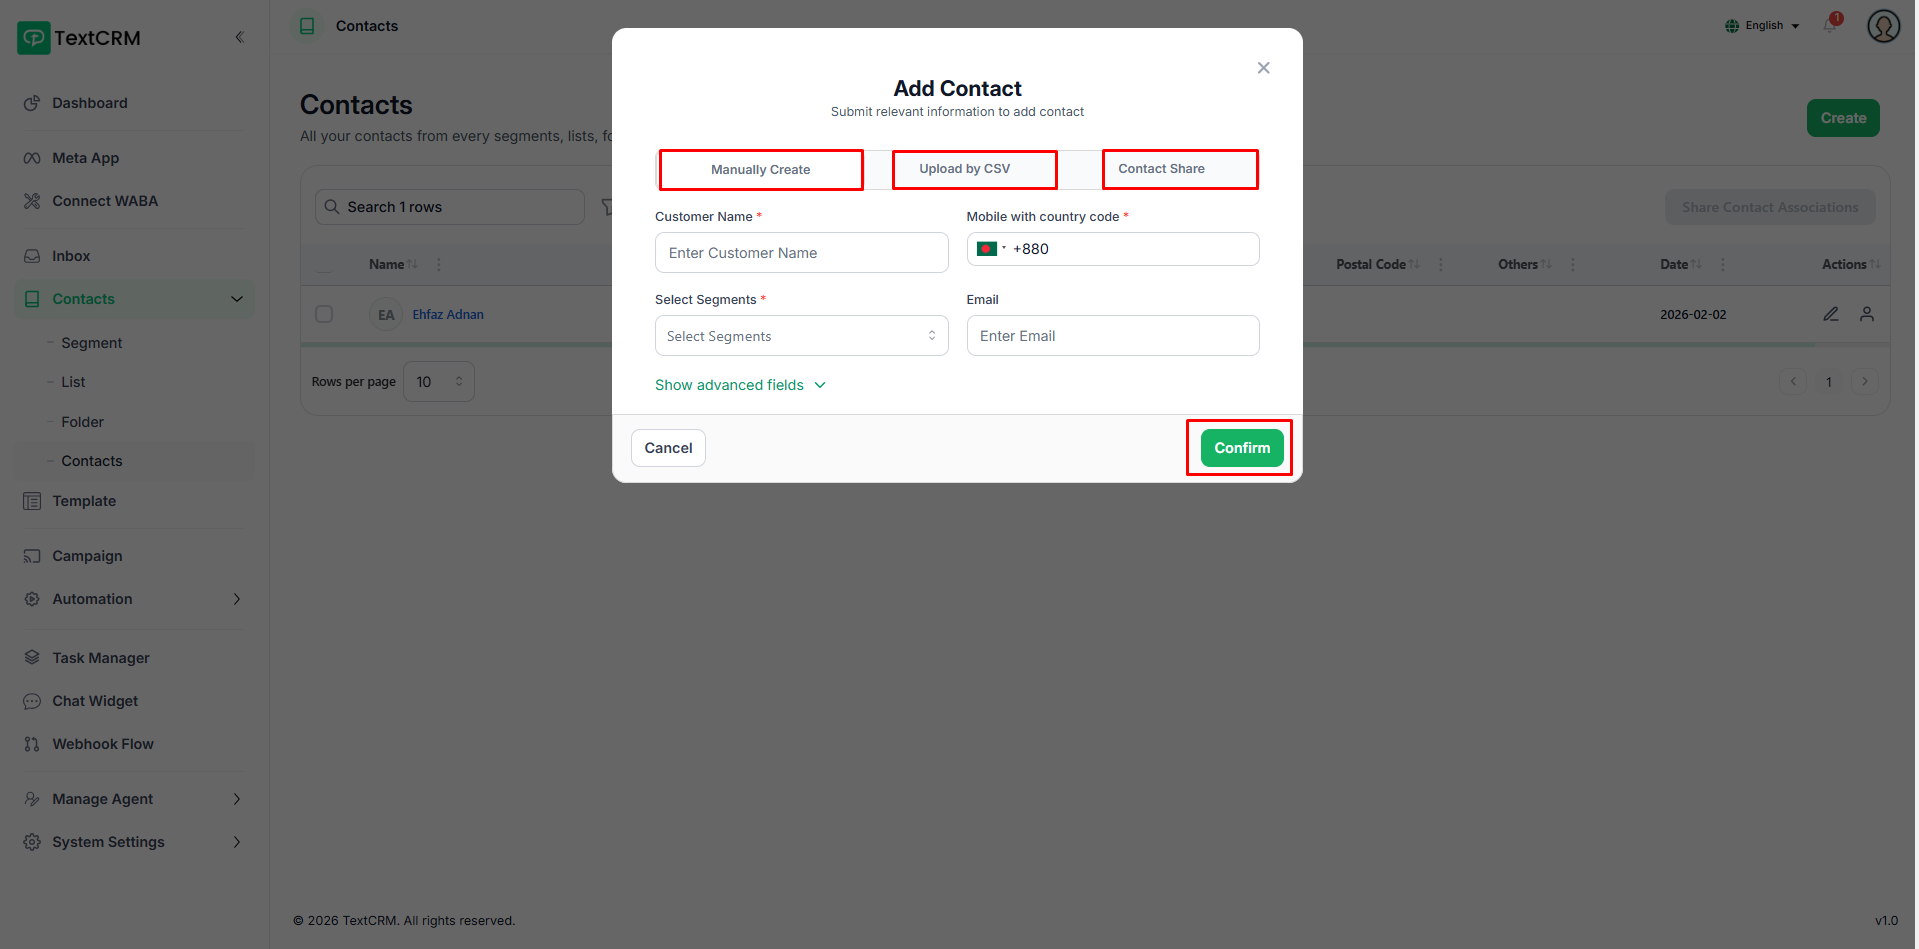Collapse the sidebar with the arrow icon
Screen dimensions: 1919x949
click(x=239, y=37)
